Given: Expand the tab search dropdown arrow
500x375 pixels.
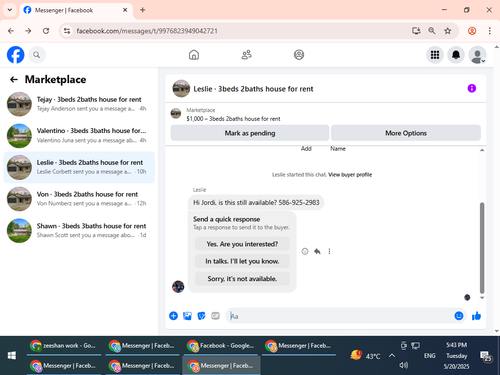Looking at the screenshot, I should [x=10, y=10].
